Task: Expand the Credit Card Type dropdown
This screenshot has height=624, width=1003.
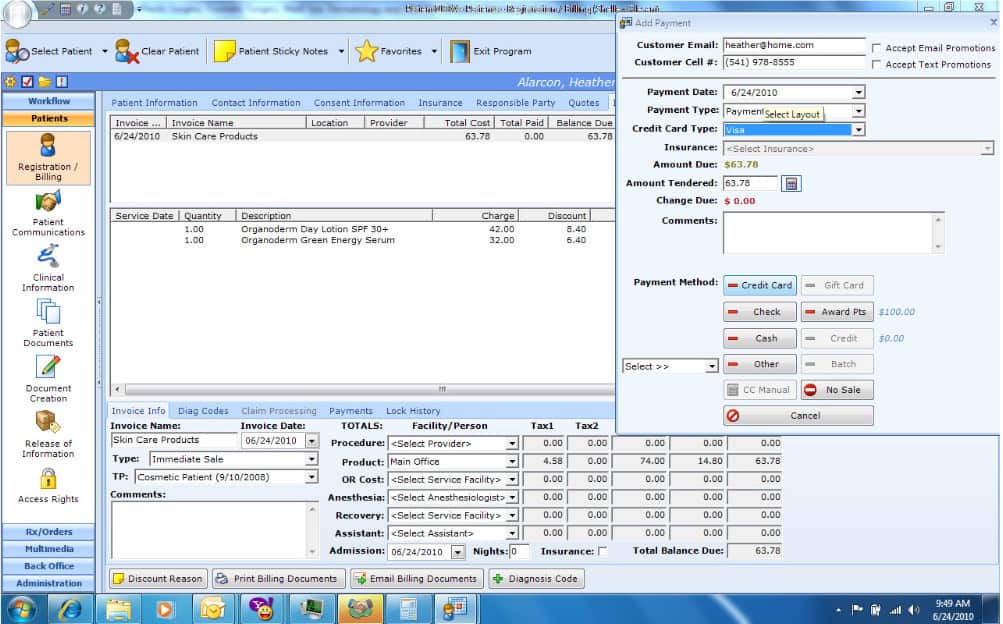Action: click(x=858, y=130)
